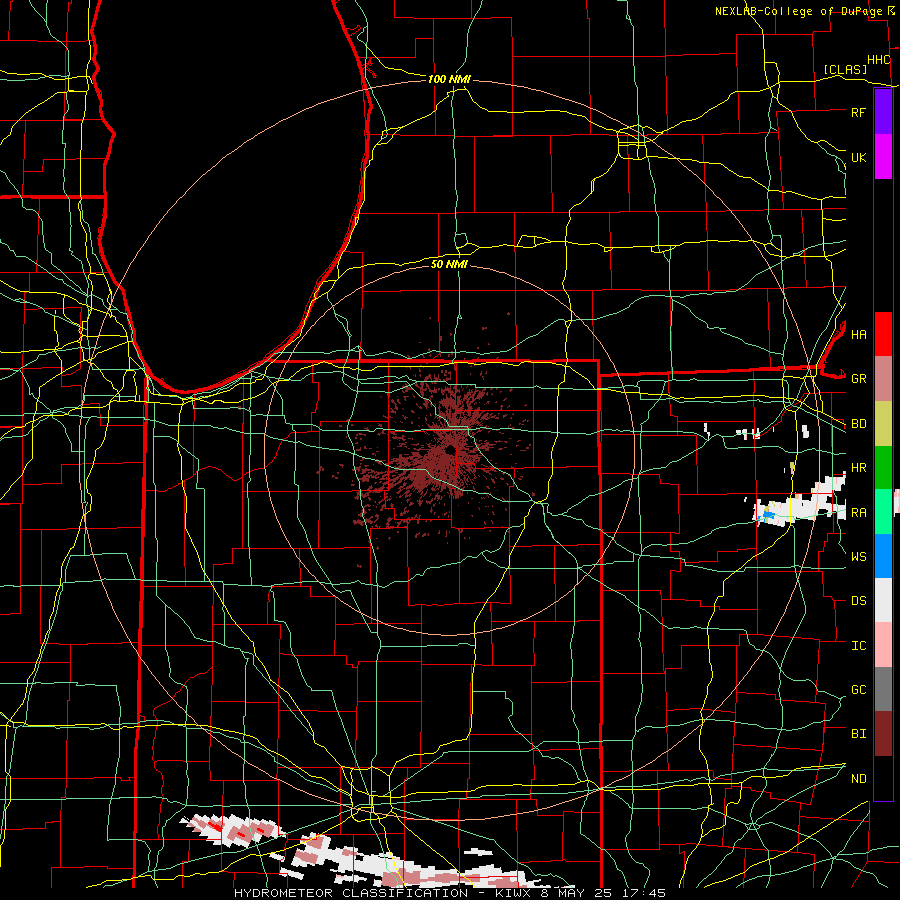This screenshot has width=900, height=900.
Task: Click the white DS legend color swatch
Action: pyautogui.click(x=883, y=600)
